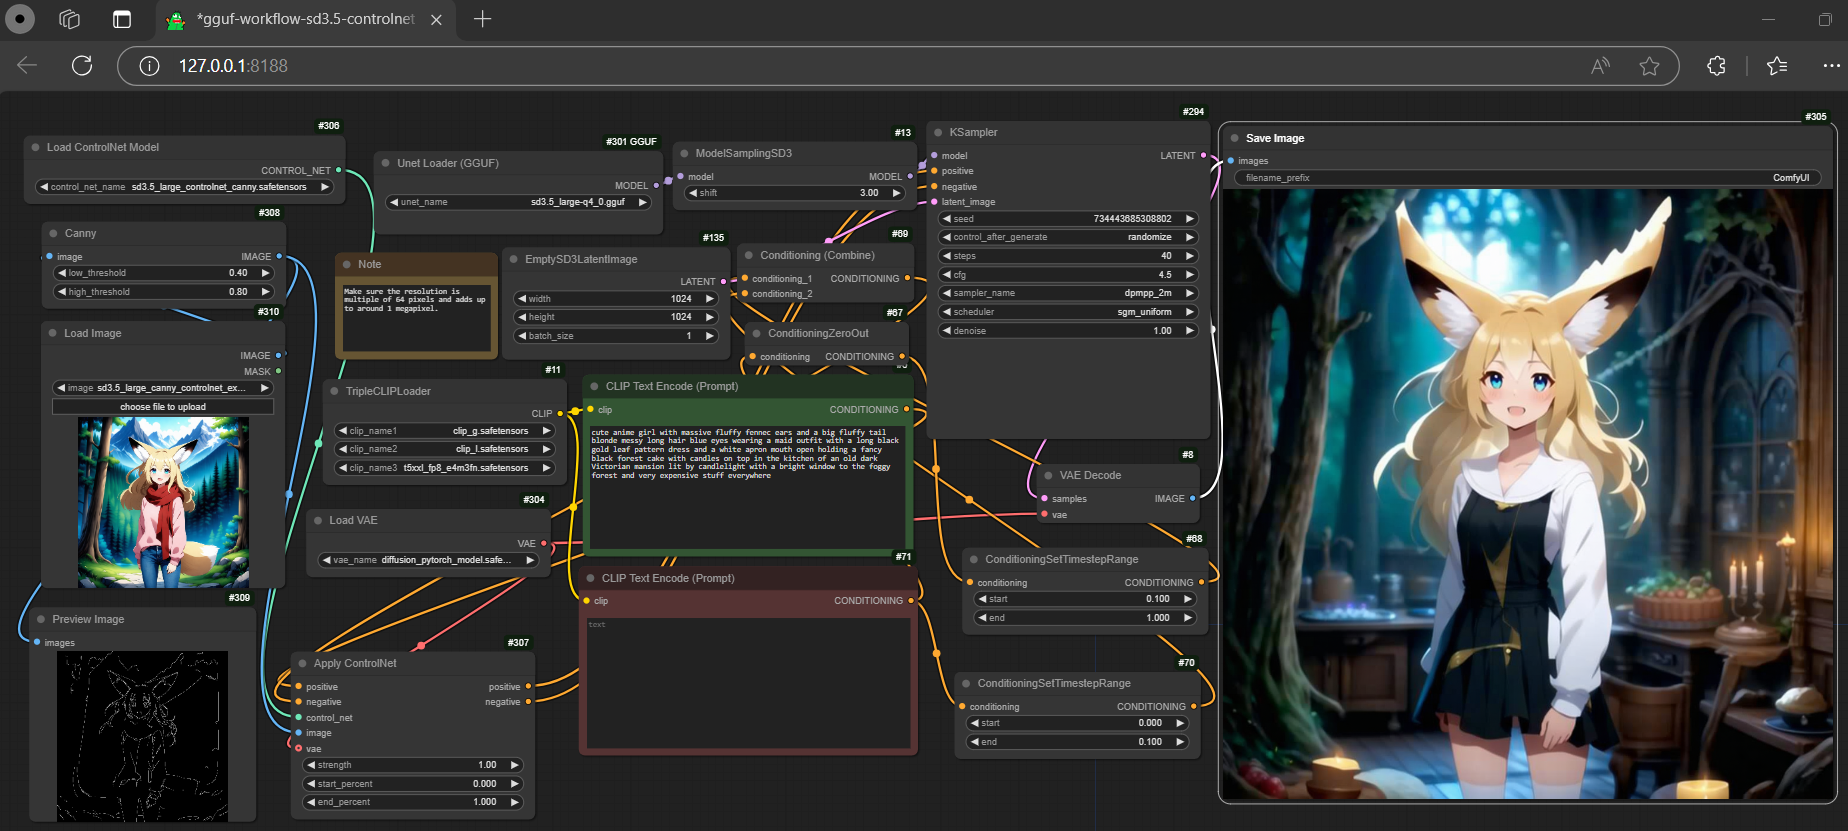Open the control_net_name model selector

[x=185, y=187]
